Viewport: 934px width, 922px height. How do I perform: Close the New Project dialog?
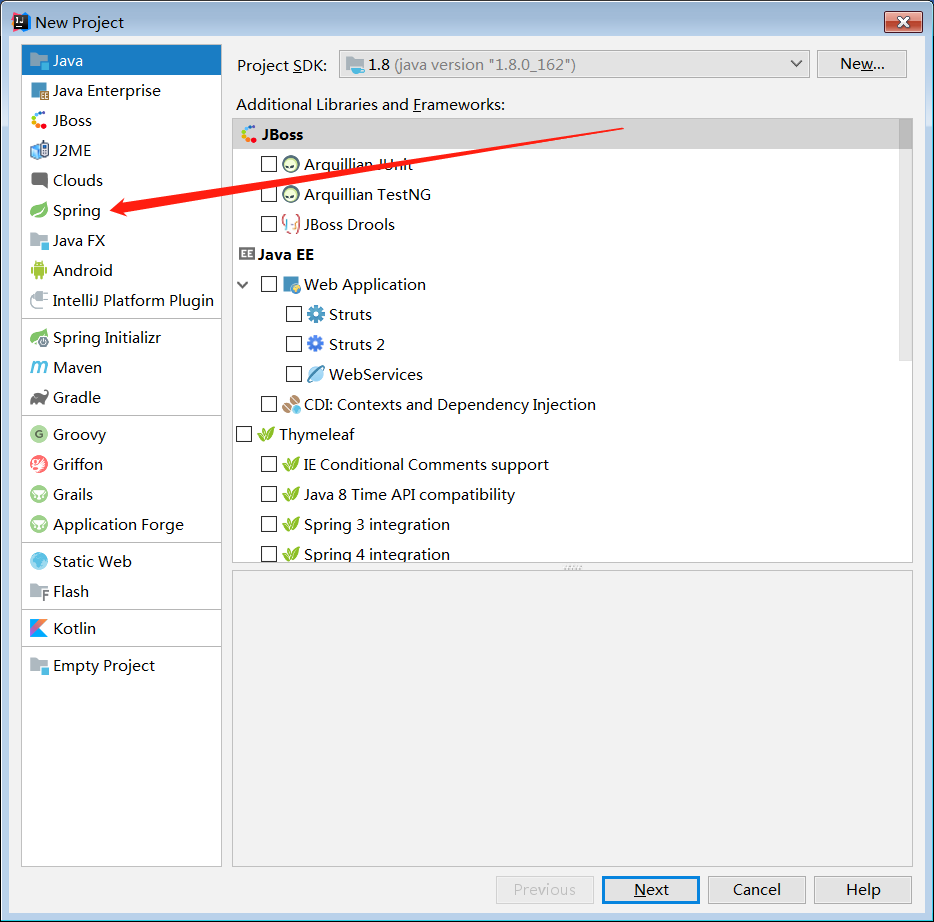tap(903, 22)
